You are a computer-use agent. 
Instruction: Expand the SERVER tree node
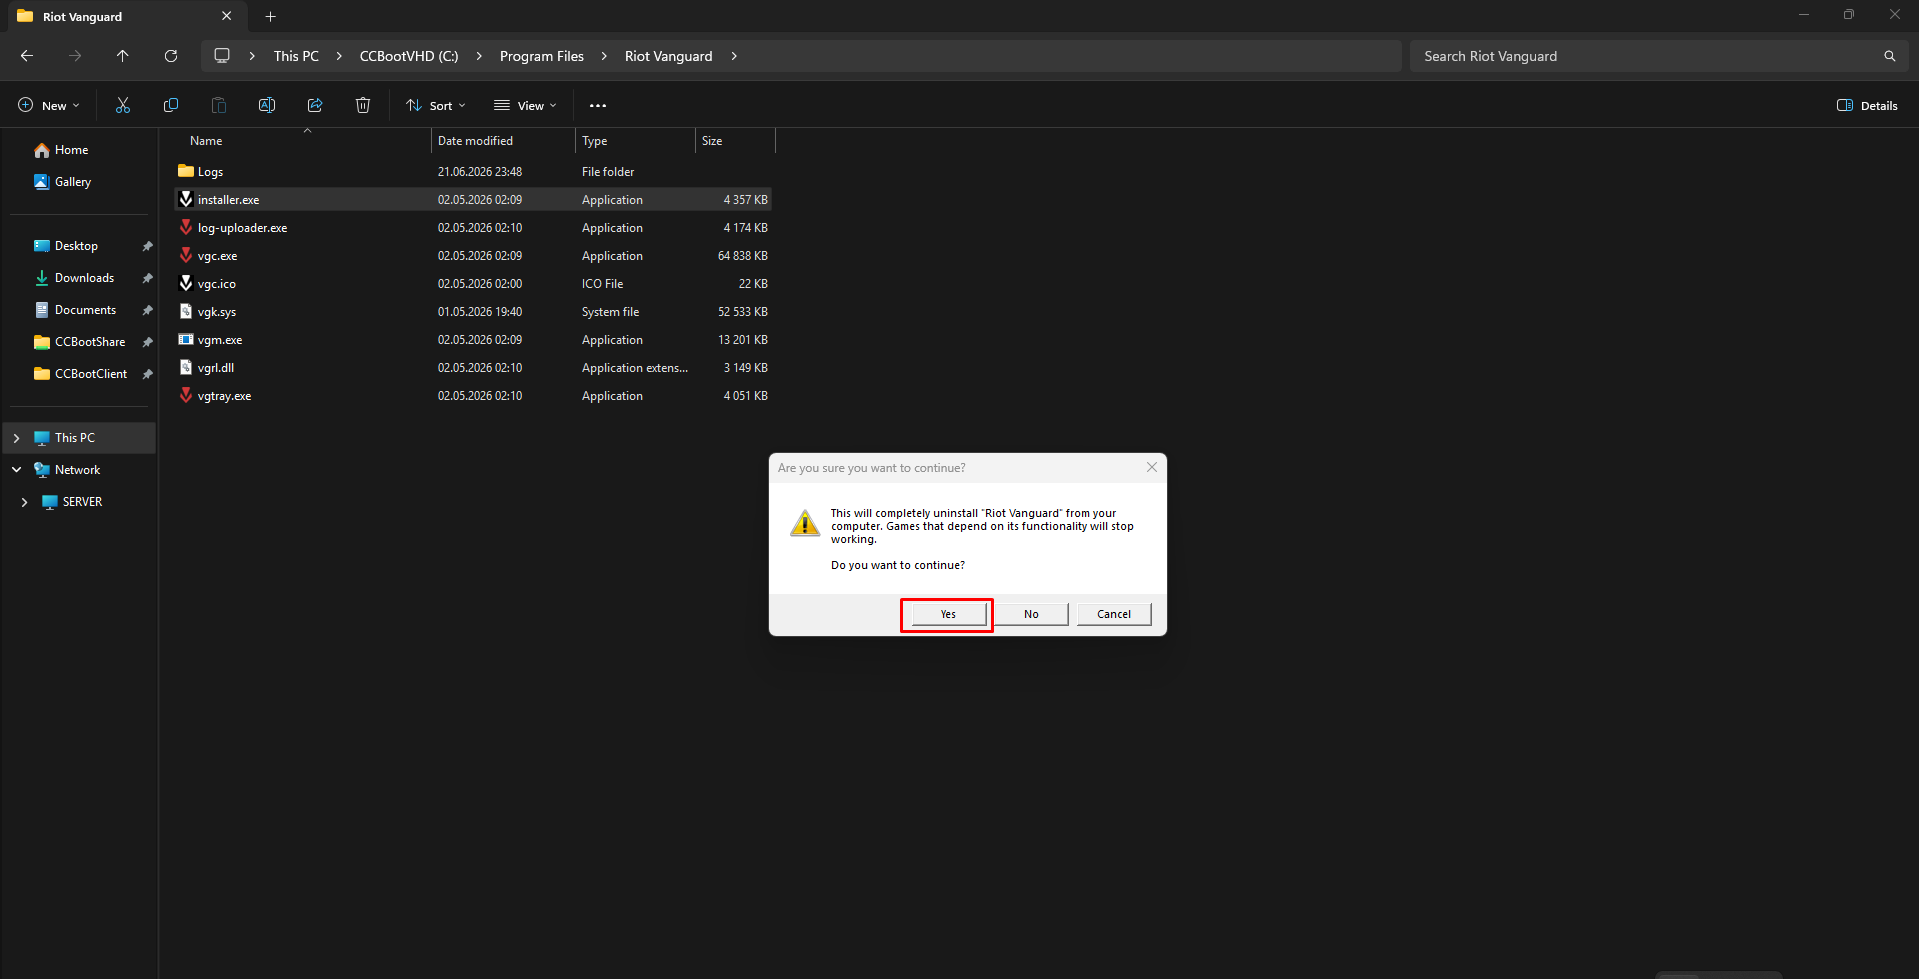pos(24,502)
